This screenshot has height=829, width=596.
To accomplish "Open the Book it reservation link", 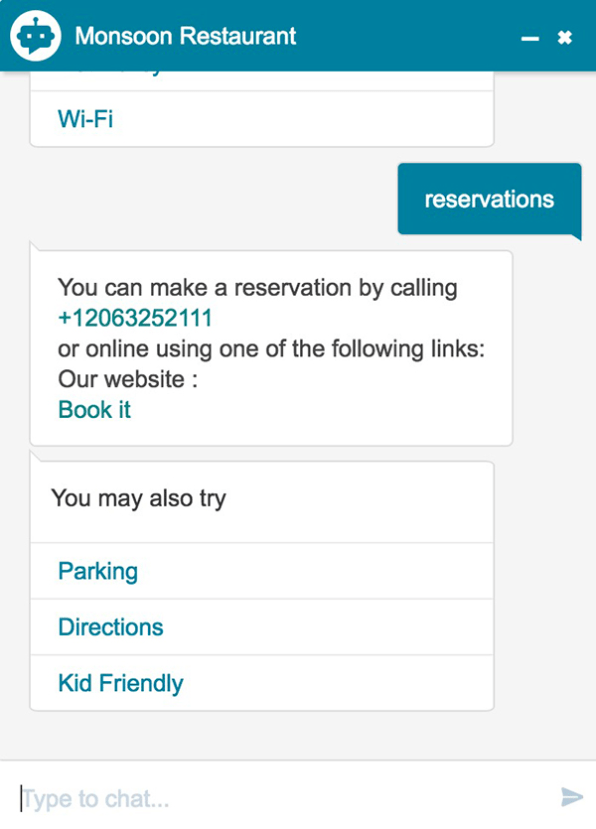I will [94, 410].
